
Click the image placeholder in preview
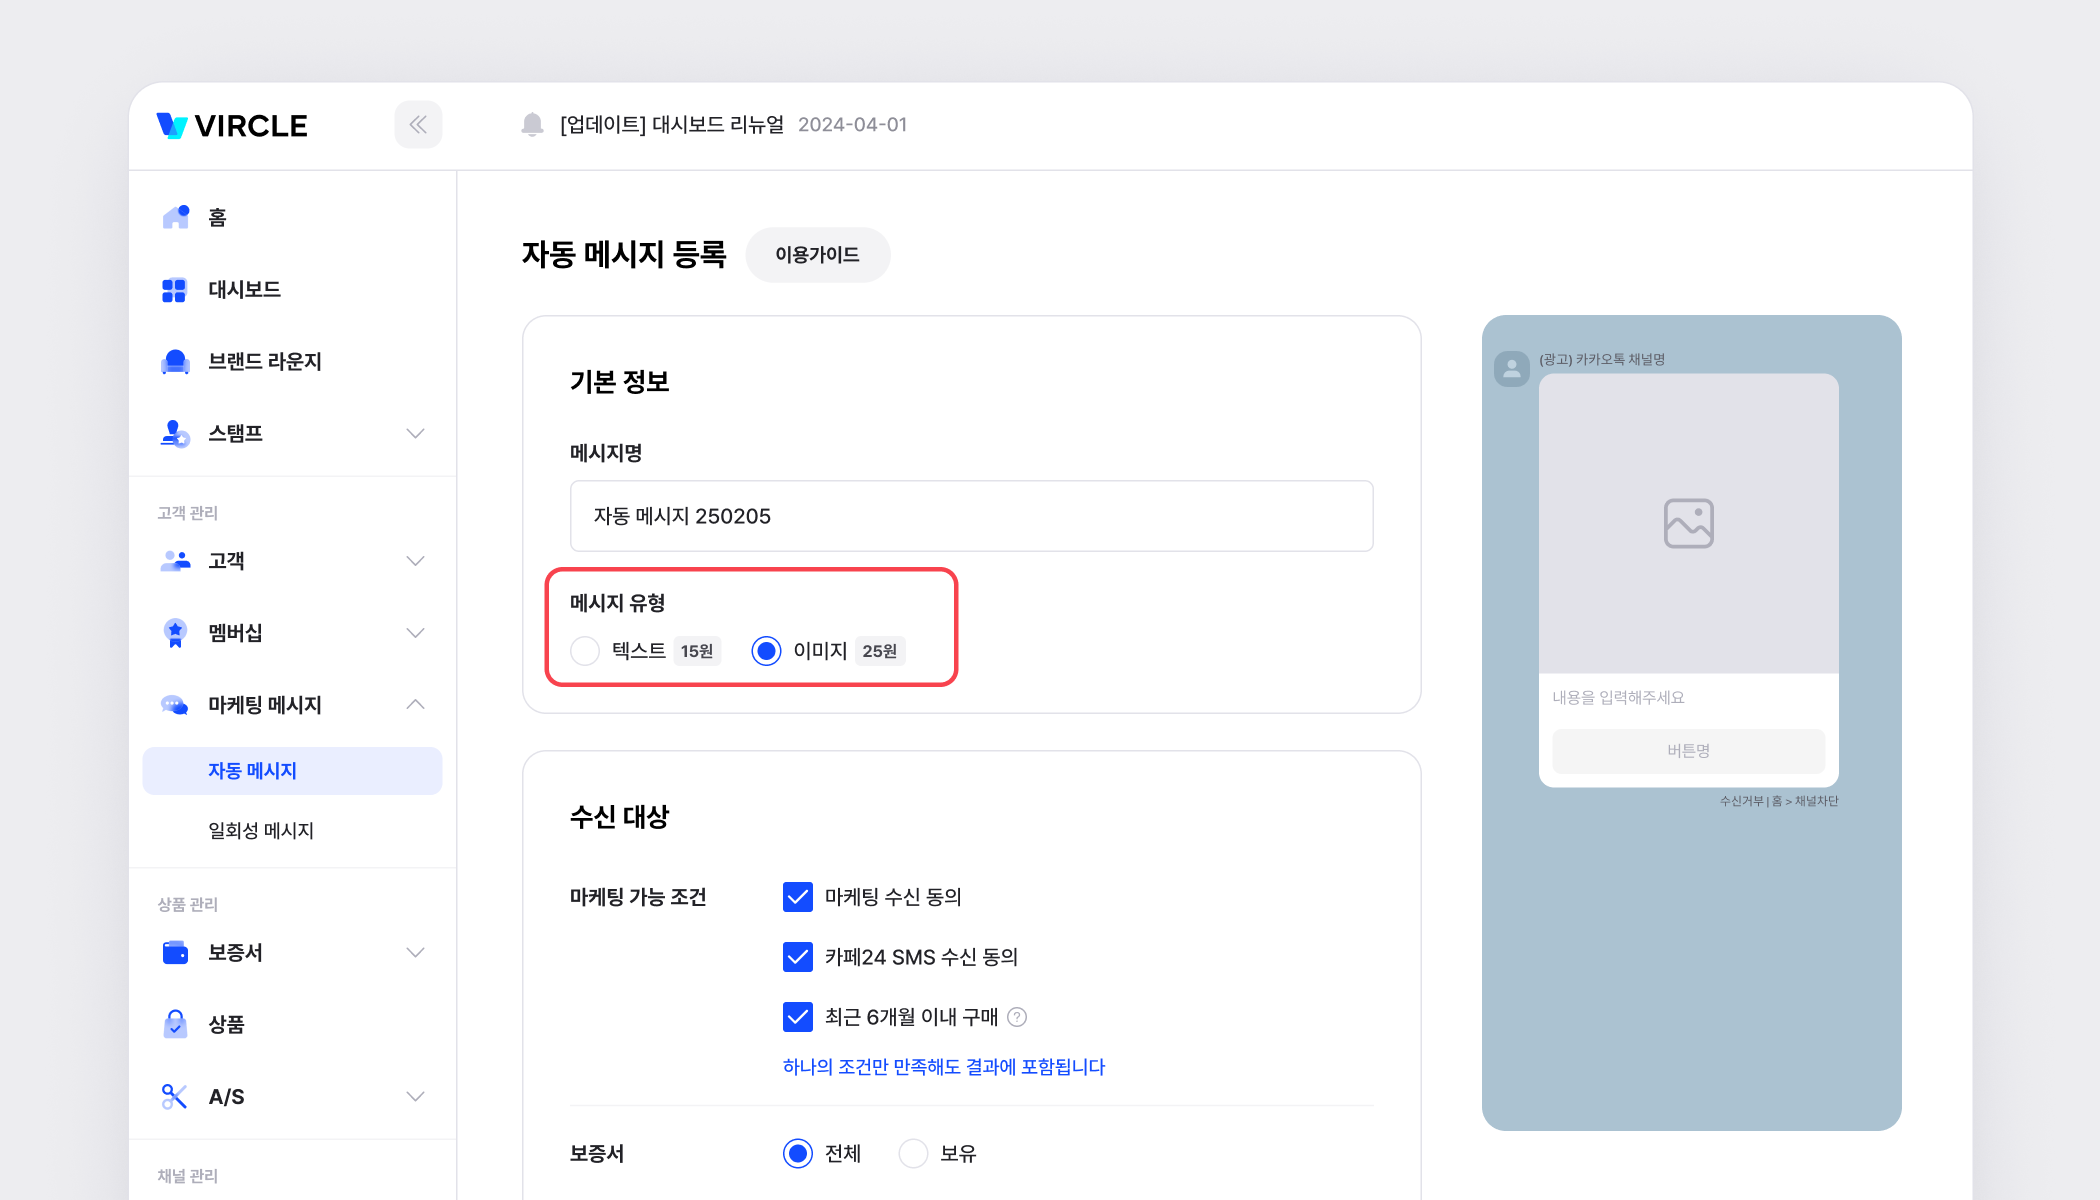point(1688,523)
